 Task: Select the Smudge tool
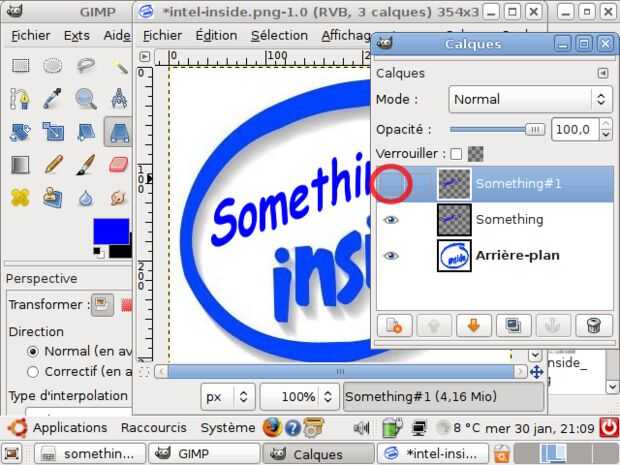119,197
